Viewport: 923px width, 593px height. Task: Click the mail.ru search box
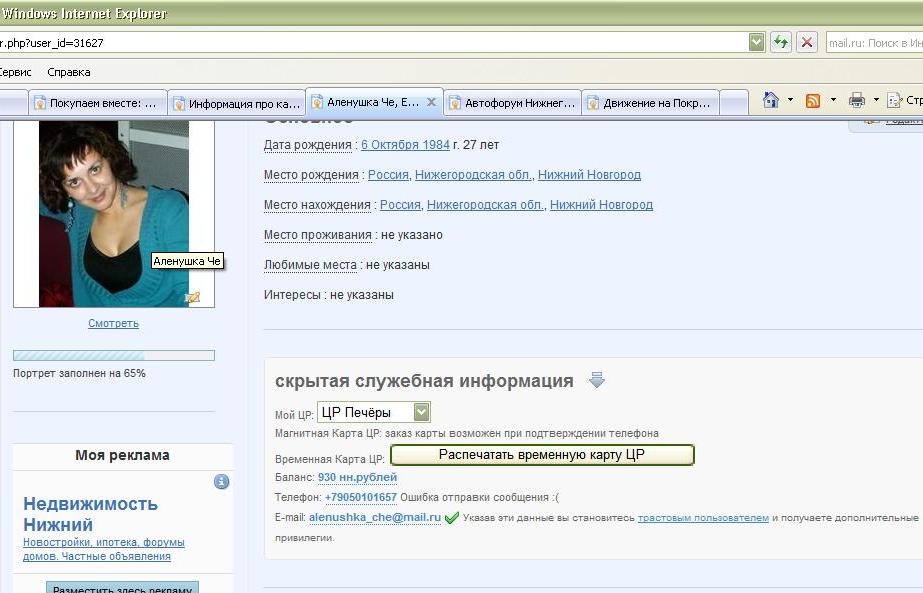pyautogui.click(x=875, y=42)
